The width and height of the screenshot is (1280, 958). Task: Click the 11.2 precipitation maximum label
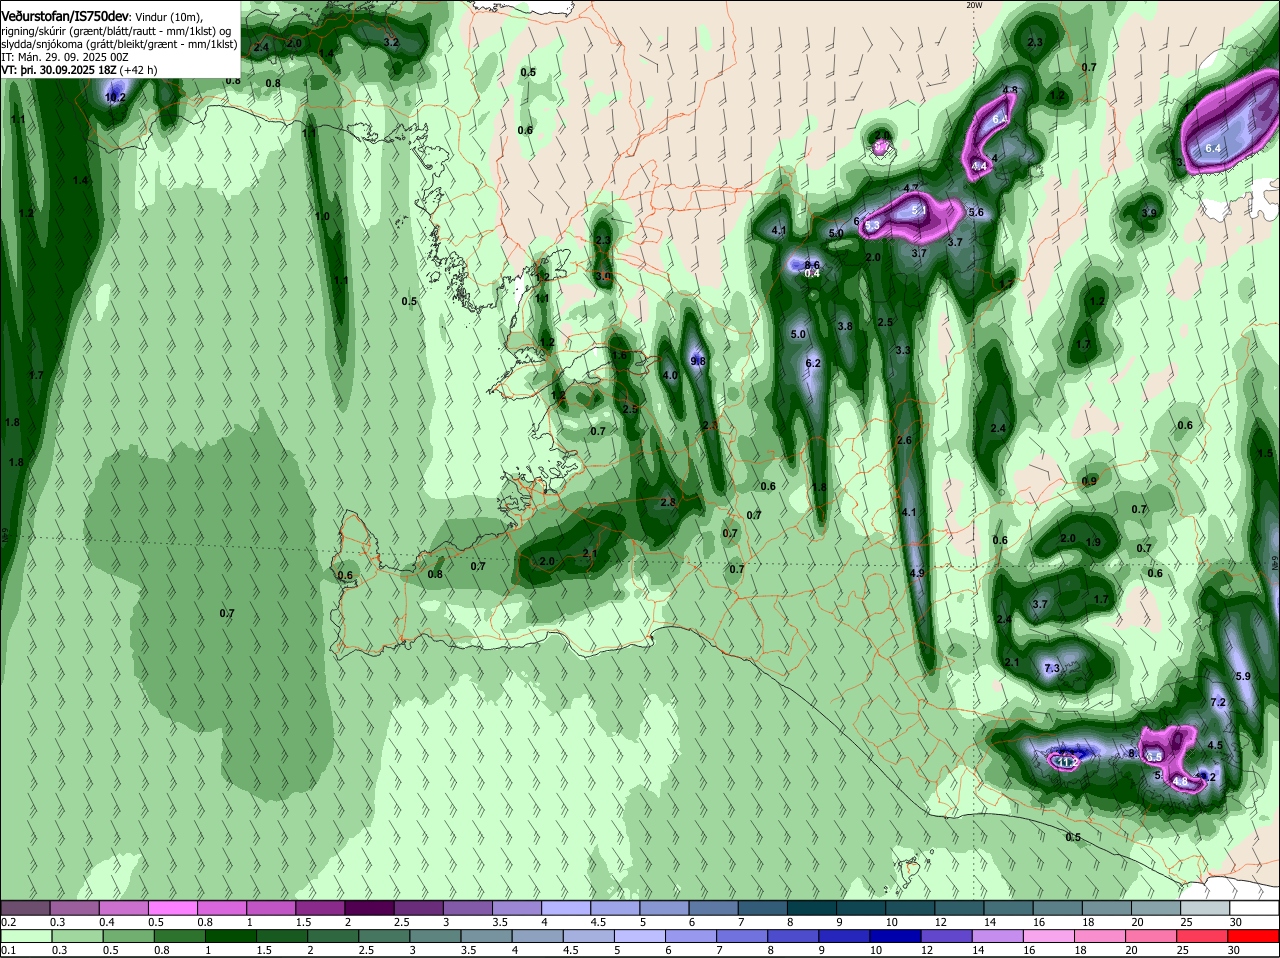(x=1067, y=762)
